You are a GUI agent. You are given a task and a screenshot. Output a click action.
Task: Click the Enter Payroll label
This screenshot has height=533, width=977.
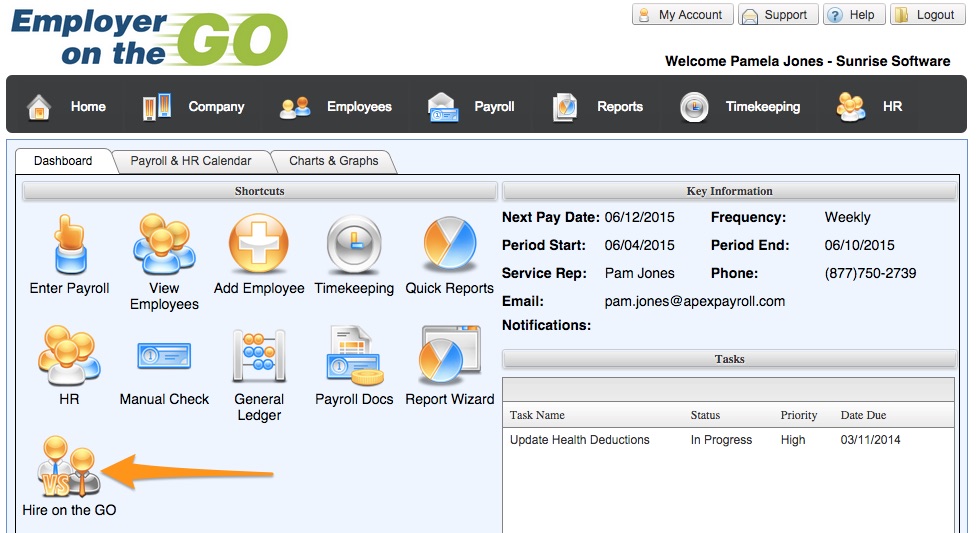click(x=69, y=288)
